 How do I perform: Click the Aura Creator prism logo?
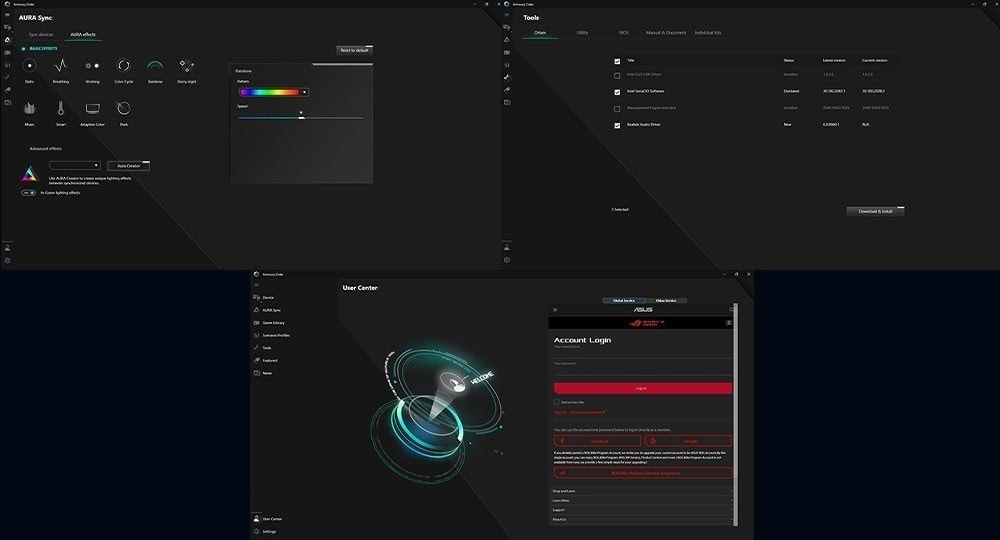pos(29,173)
